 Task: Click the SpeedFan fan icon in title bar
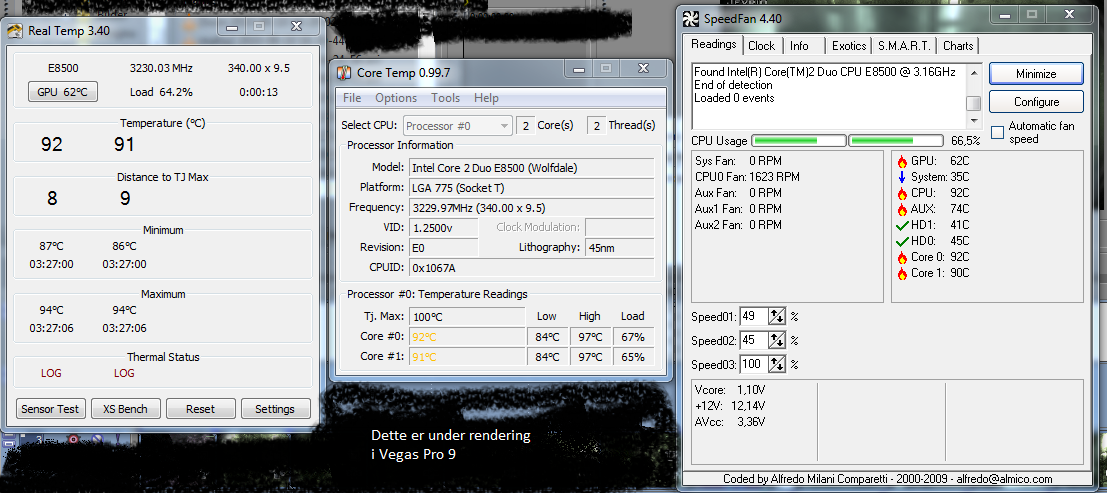coord(692,18)
